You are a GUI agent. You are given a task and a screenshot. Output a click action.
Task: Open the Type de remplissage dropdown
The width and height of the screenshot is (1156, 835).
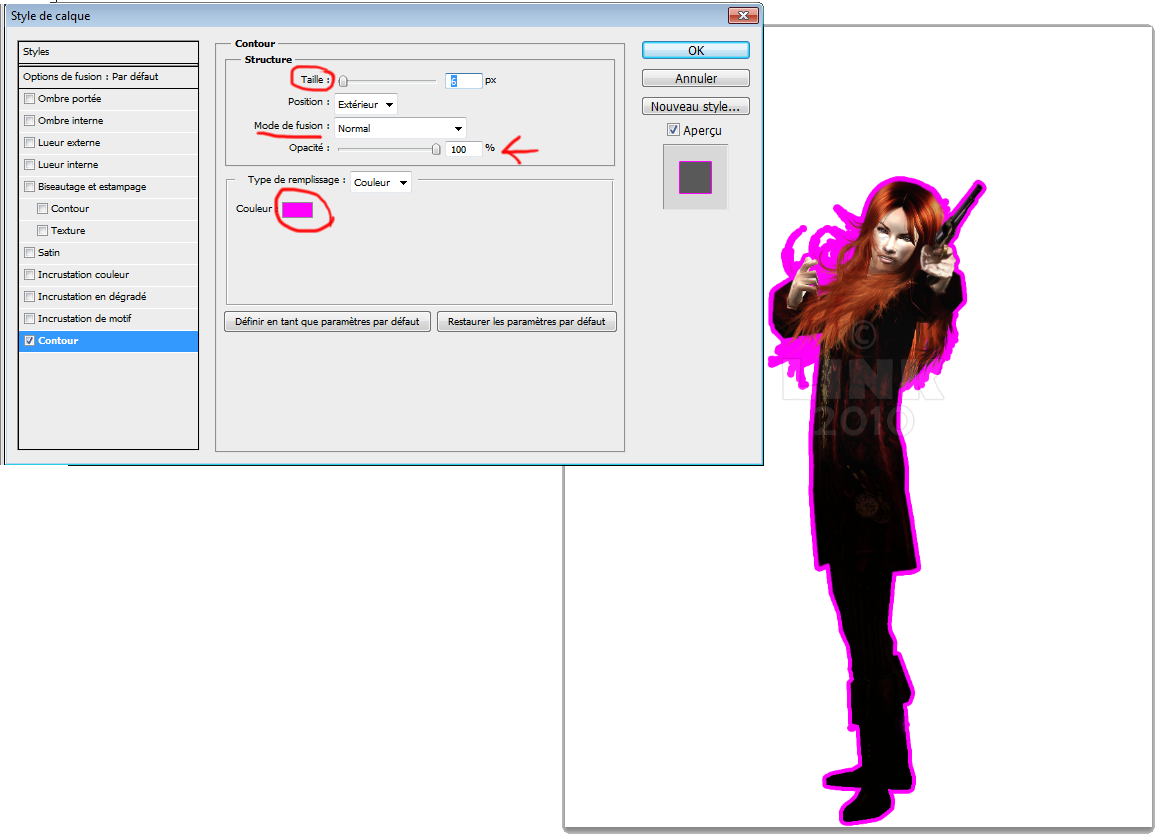pos(381,182)
